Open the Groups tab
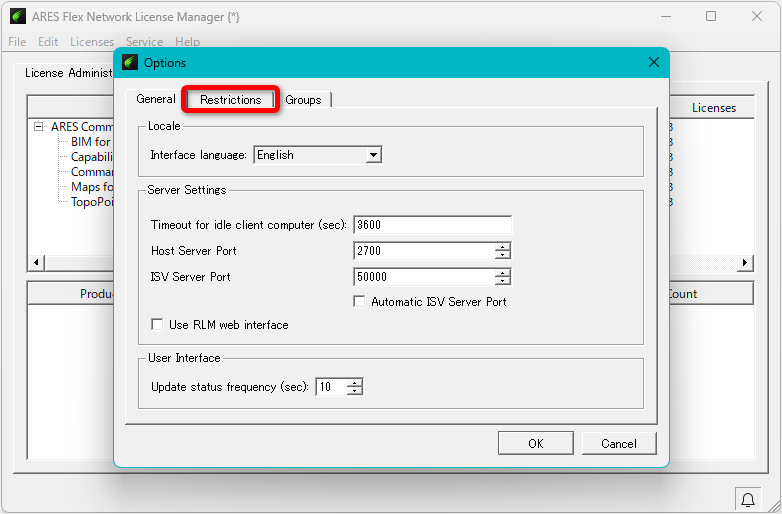The height and width of the screenshot is (514, 782). (x=303, y=100)
